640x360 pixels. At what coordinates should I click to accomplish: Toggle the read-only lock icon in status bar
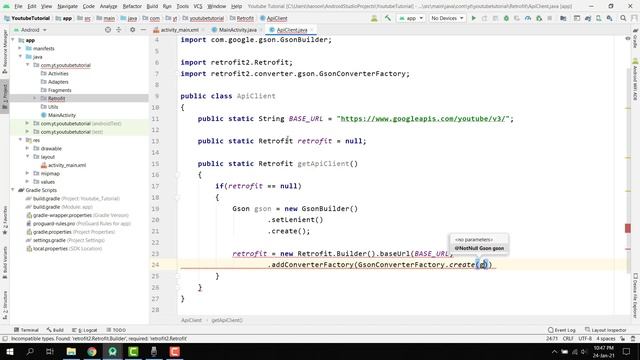622,338
